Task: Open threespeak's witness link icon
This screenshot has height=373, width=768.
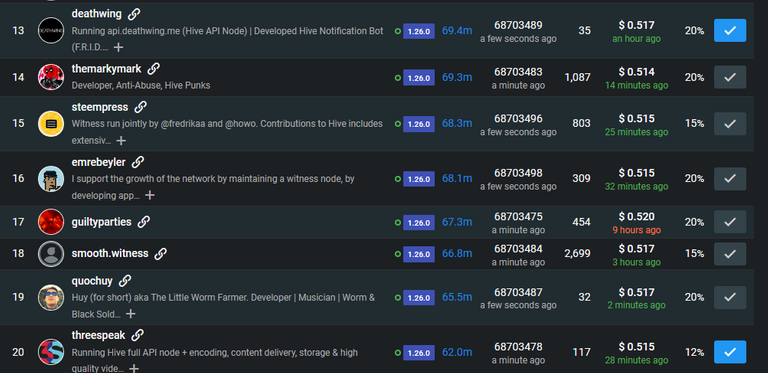Action: tap(138, 335)
